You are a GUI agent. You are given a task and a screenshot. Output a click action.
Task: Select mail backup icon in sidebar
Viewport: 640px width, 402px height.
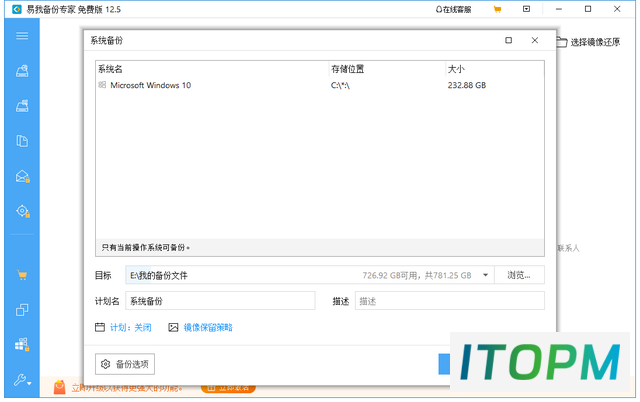[x=22, y=176]
